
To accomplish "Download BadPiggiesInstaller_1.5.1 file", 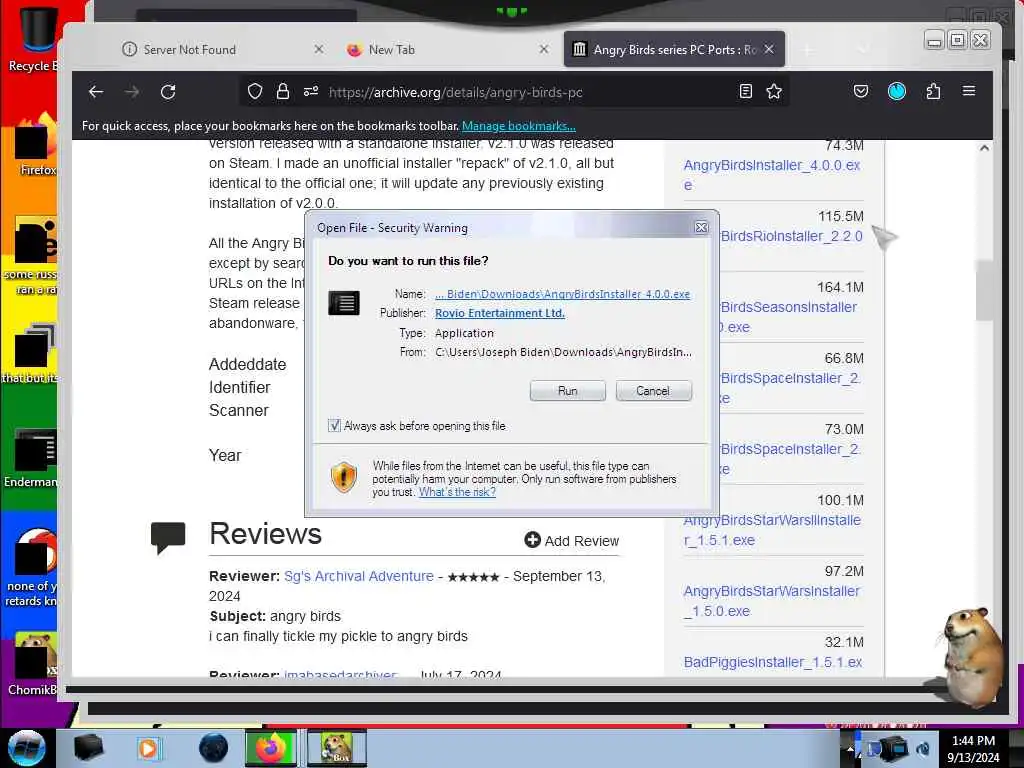I will coord(773,662).
